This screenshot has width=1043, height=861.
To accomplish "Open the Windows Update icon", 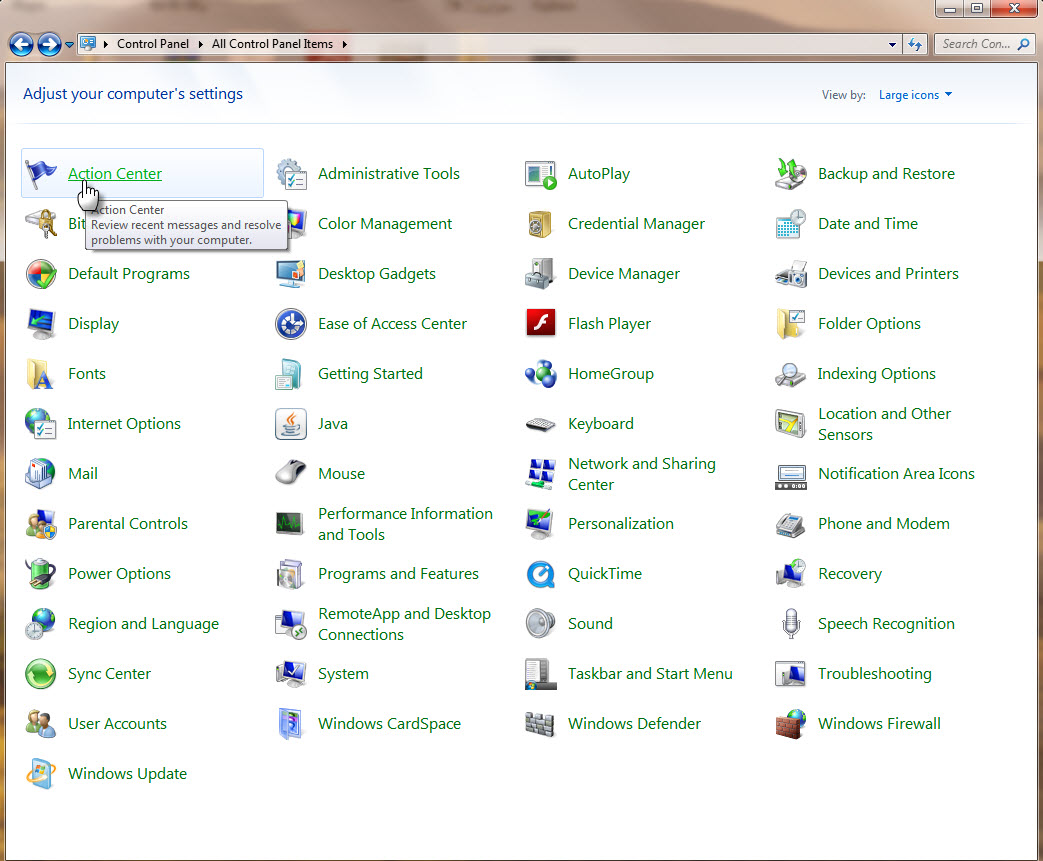I will click(41, 773).
